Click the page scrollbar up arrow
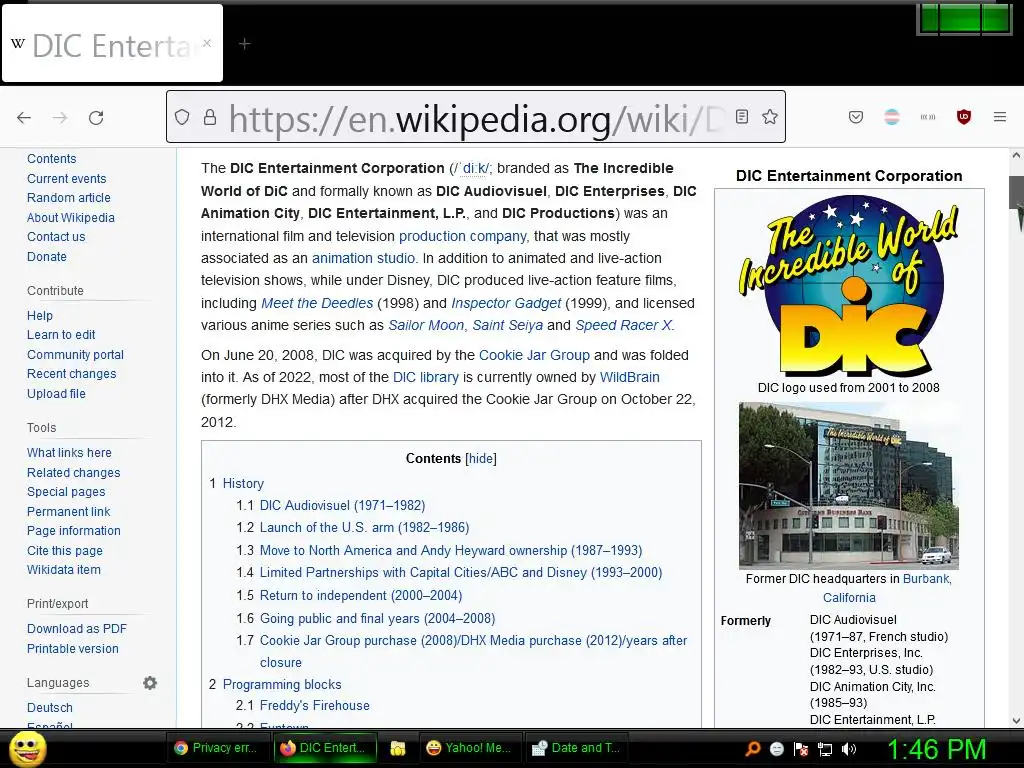 pyautogui.click(x=1016, y=156)
